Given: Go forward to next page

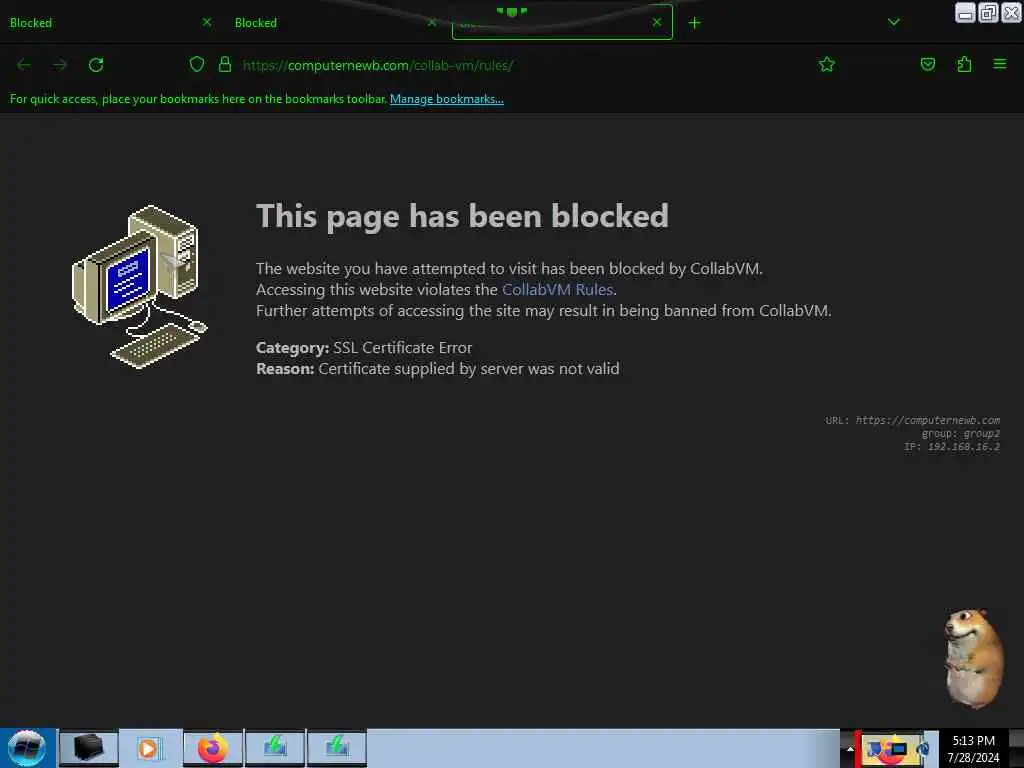Looking at the screenshot, I should [x=60, y=65].
